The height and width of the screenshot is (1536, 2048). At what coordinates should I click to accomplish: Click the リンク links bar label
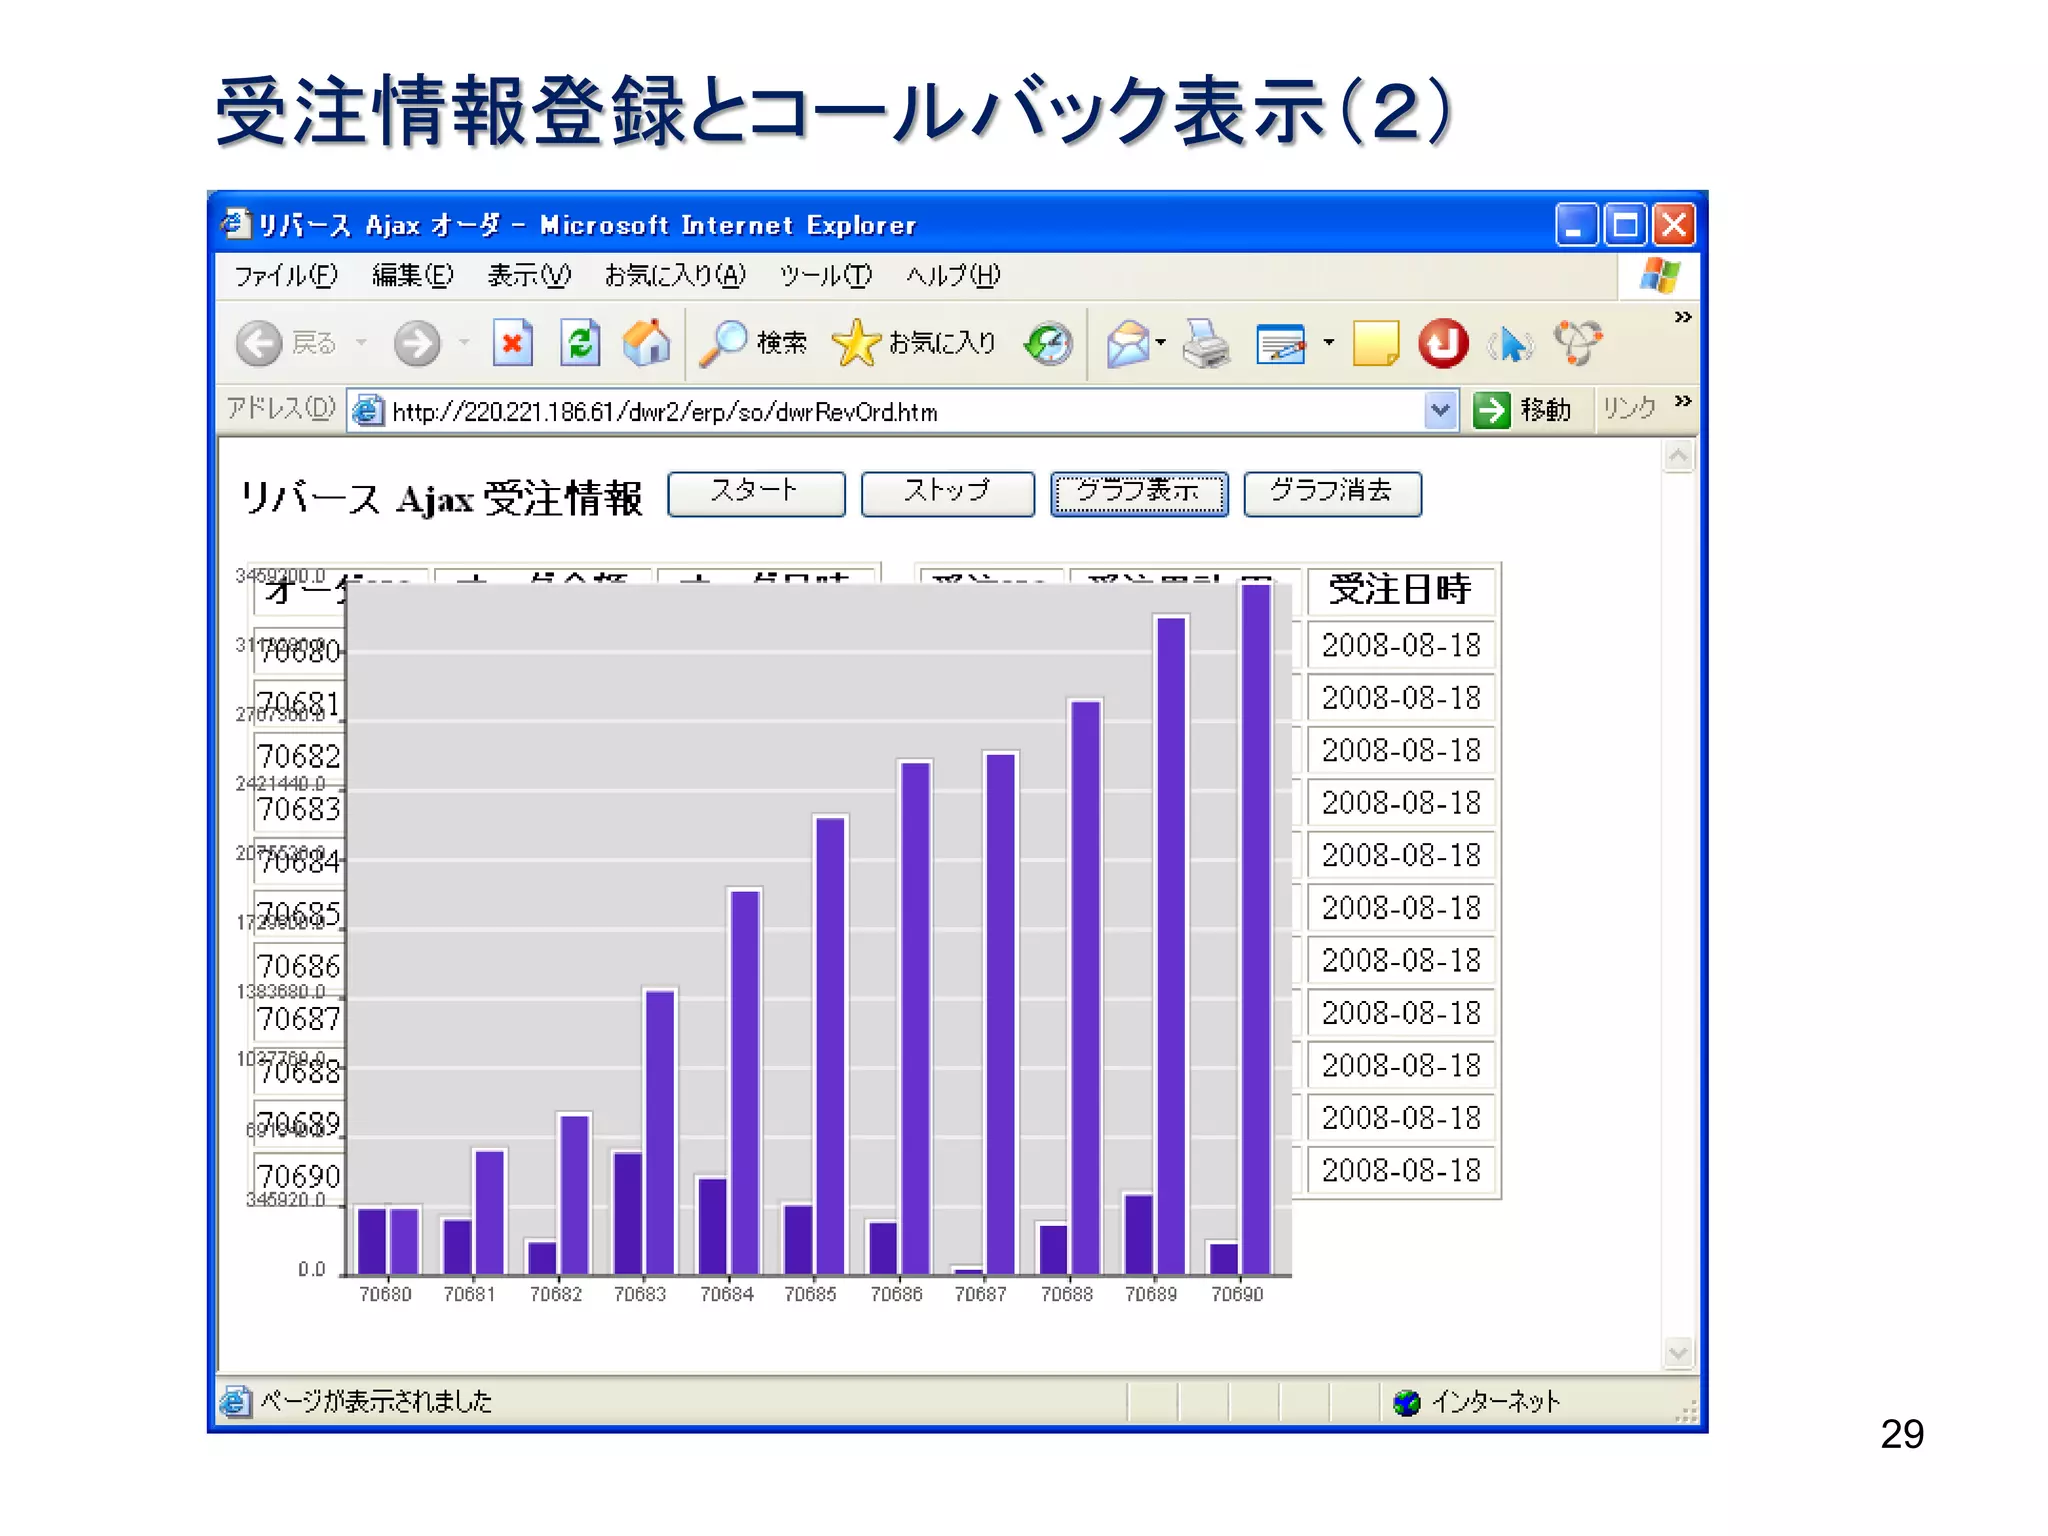click(x=1629, y=409)
